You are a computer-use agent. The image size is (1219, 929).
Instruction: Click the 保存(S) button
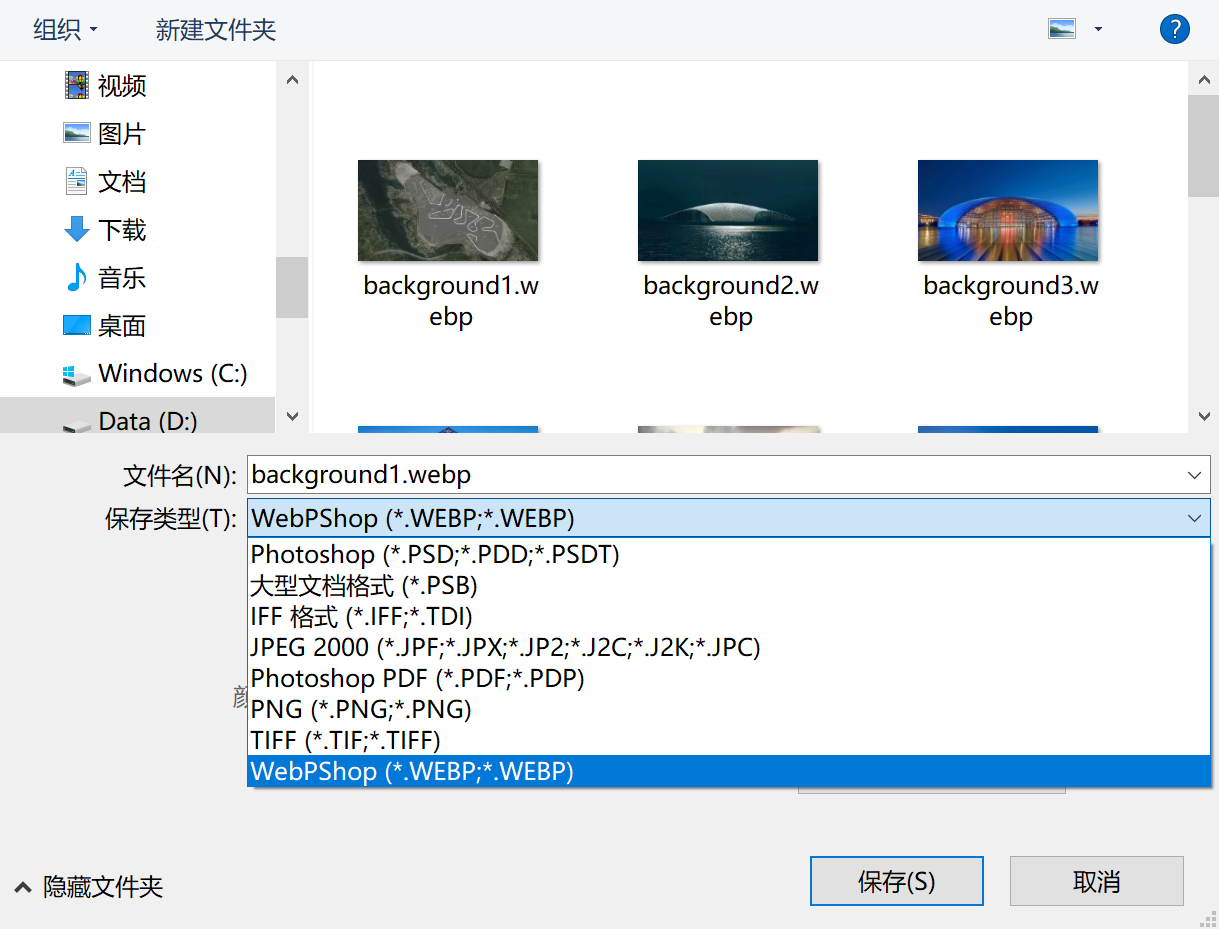895,880
